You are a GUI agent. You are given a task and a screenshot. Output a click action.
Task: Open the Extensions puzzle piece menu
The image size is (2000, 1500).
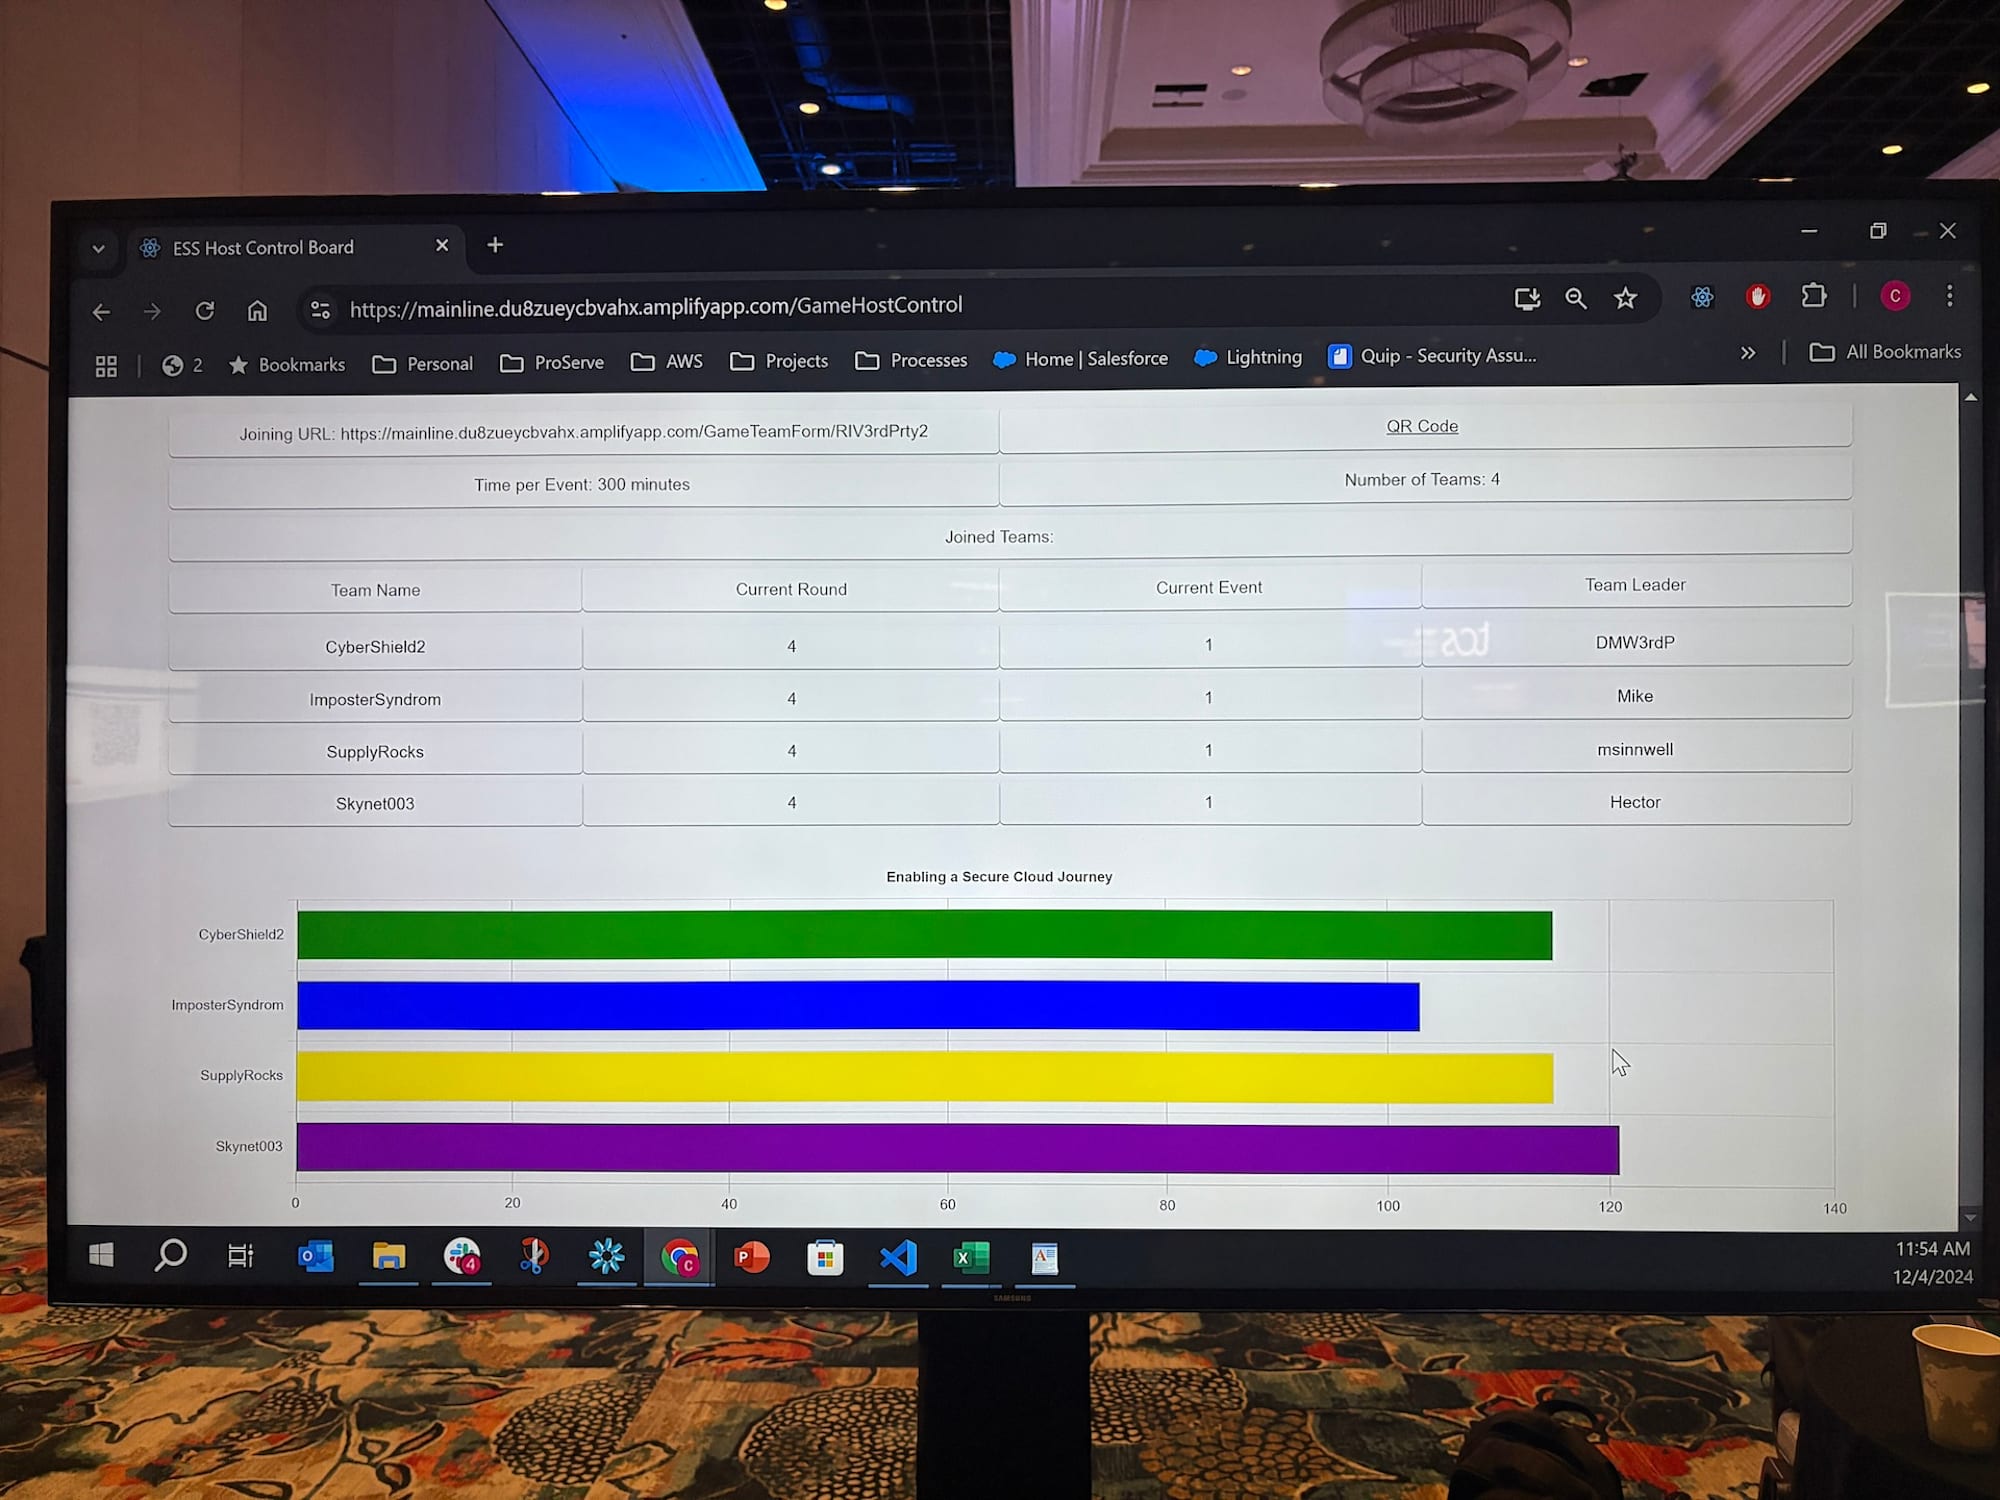click(1813, 296)
